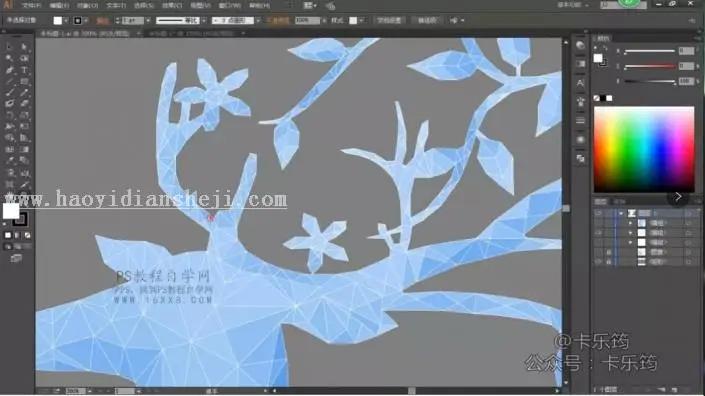Select the Symbol Sprayer tool
The image size is (705, 396).
click(9, 173)
